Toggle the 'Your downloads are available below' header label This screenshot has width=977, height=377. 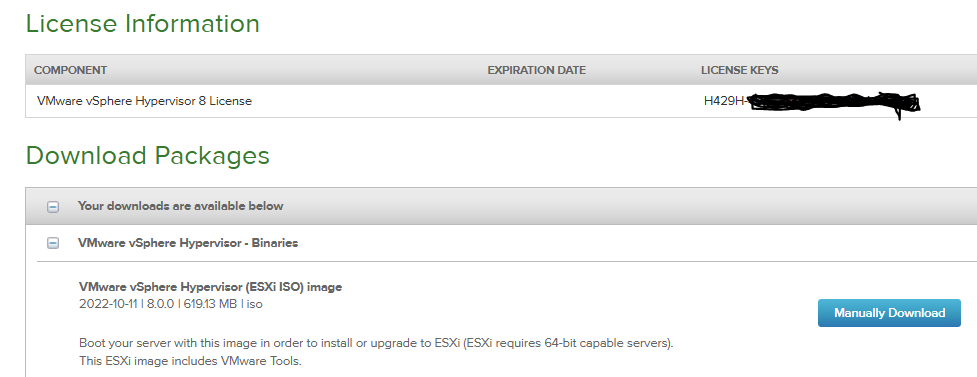(181, 206)
